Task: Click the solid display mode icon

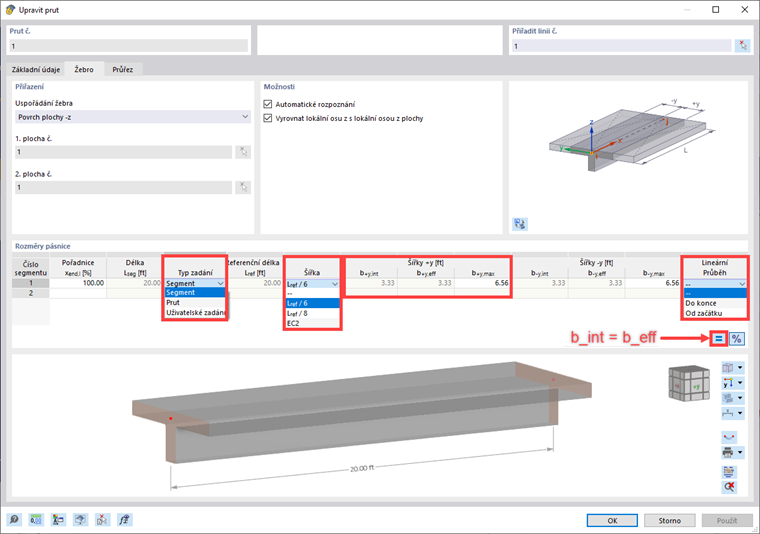Action: tap(728, 398)
